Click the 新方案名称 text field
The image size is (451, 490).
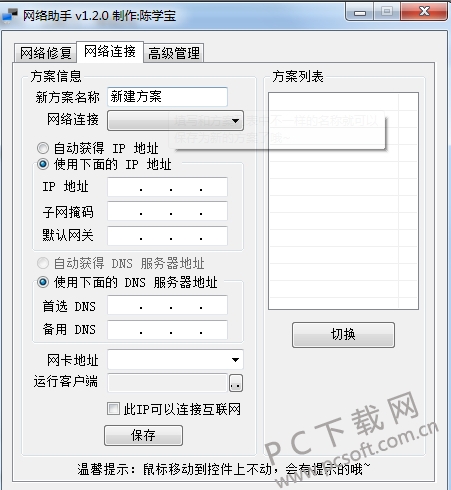[167, 97]
